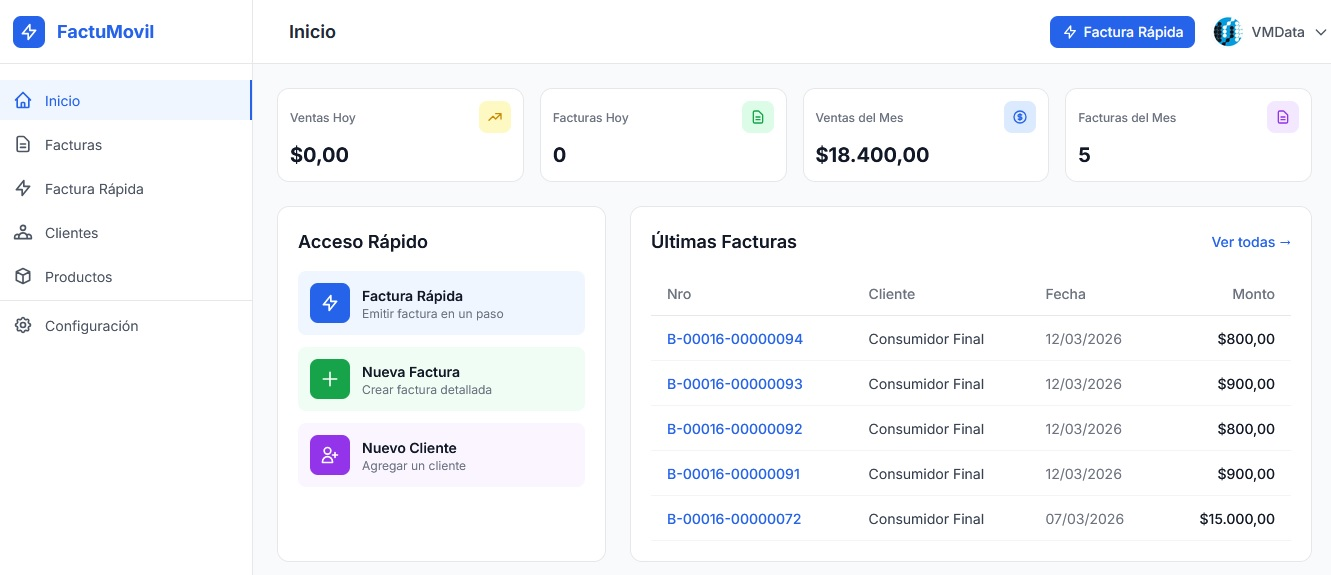Click the Ver todas link
Viewport: 1331px width, 575px height.
point(1251,242)
